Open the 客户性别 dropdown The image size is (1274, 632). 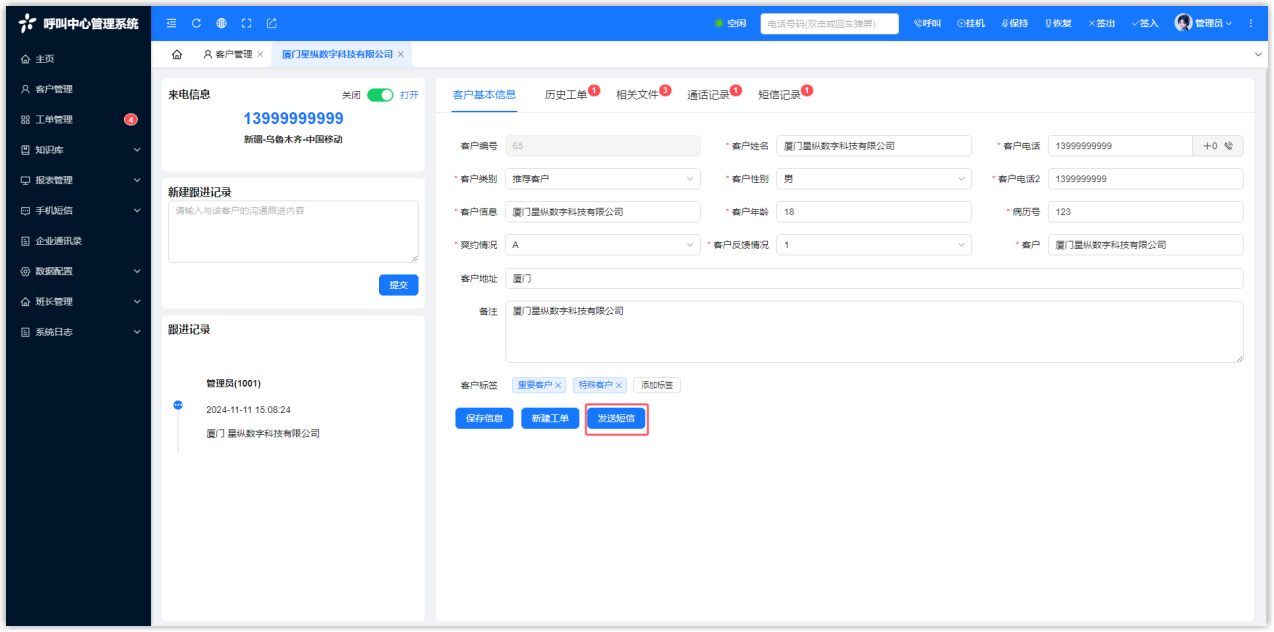coord(874,179)
